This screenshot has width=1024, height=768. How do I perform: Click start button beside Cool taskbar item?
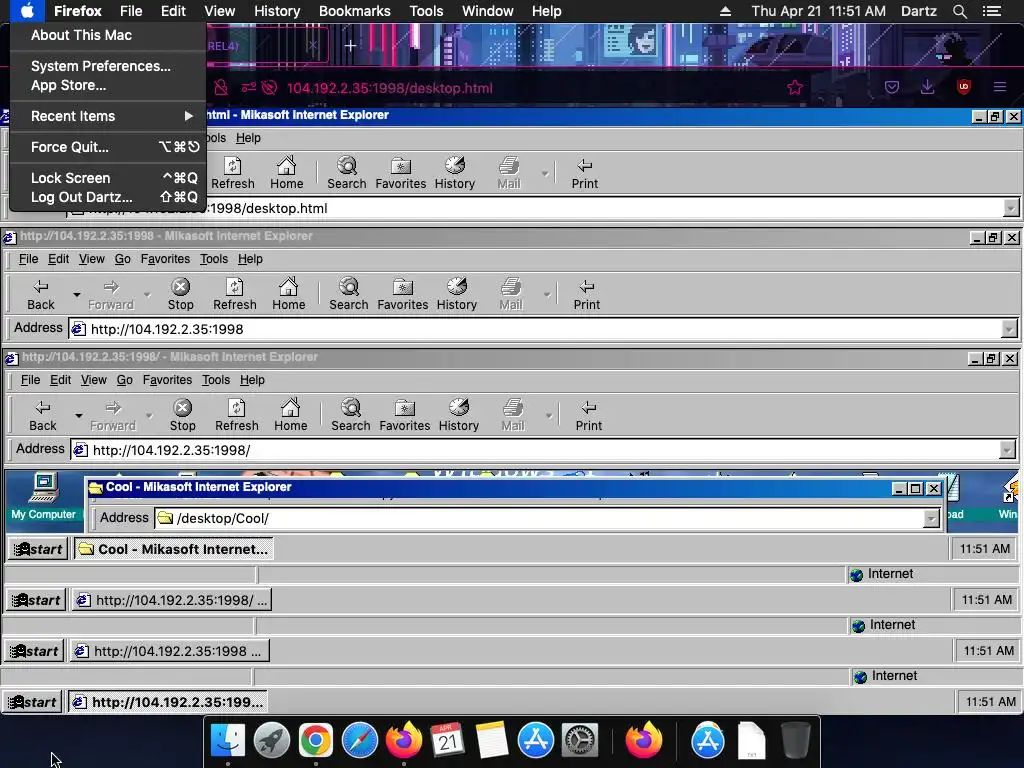pyautogui.click(x=38, y=549)
